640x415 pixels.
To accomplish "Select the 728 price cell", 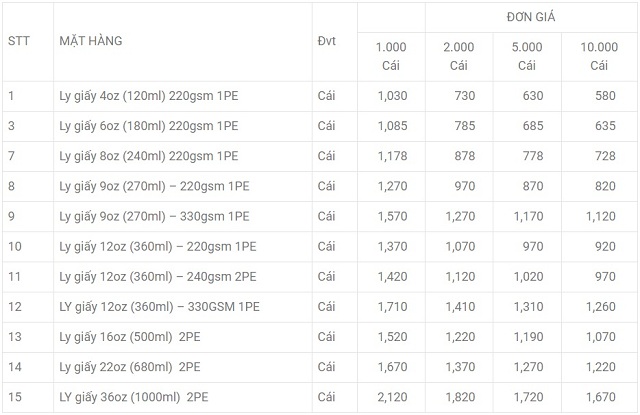I will point(604,156).
